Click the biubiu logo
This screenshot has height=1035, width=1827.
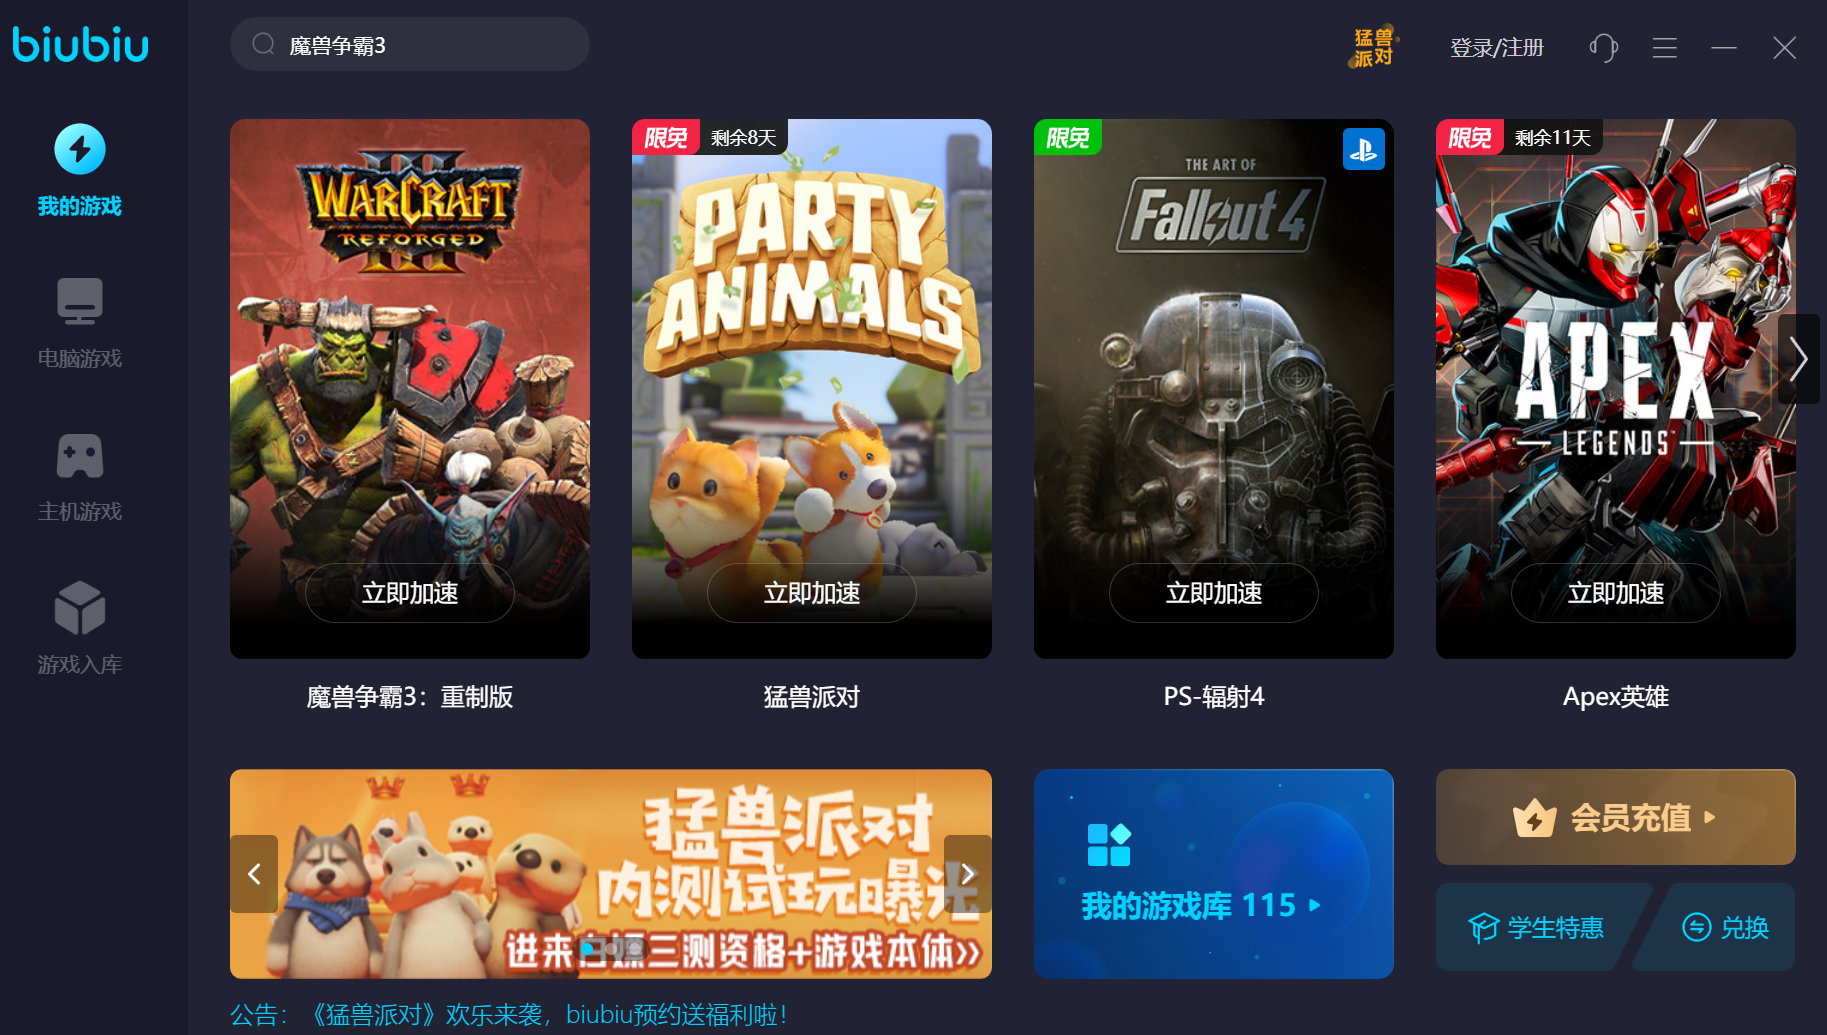click(80, 44)
